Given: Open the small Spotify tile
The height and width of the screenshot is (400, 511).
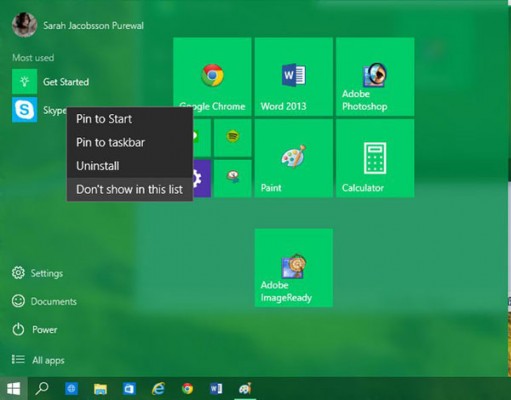Looking at the screenshot, I should 233,138.
